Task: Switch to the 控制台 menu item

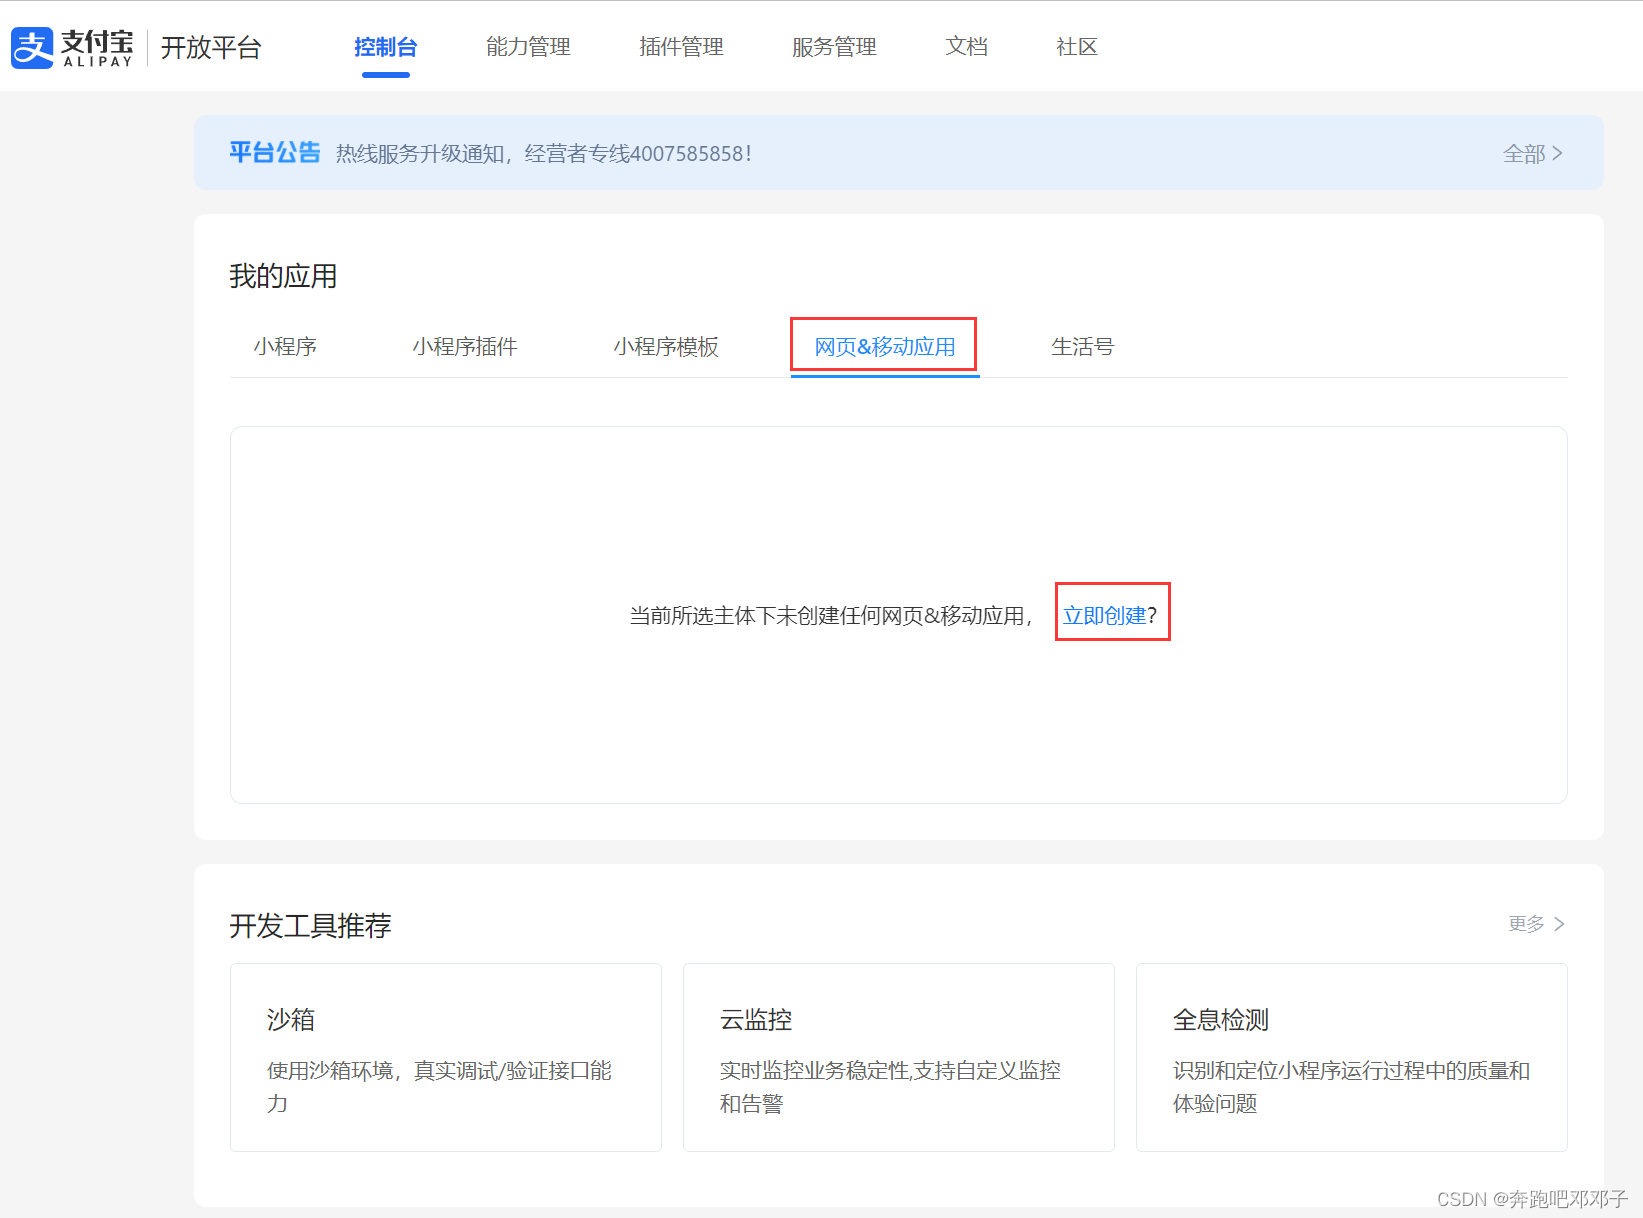Action: tap(385, 47)
